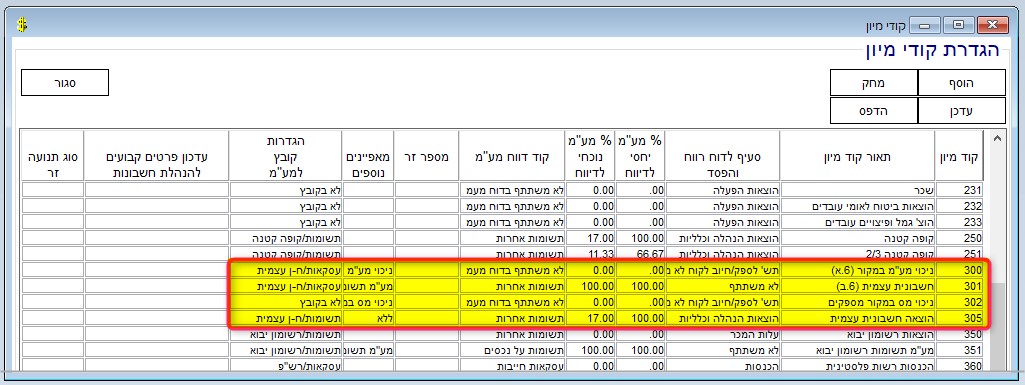Click the עסקאות חייבות cell
Viewport: 1025px width, 385px height.
pos(511,365)
